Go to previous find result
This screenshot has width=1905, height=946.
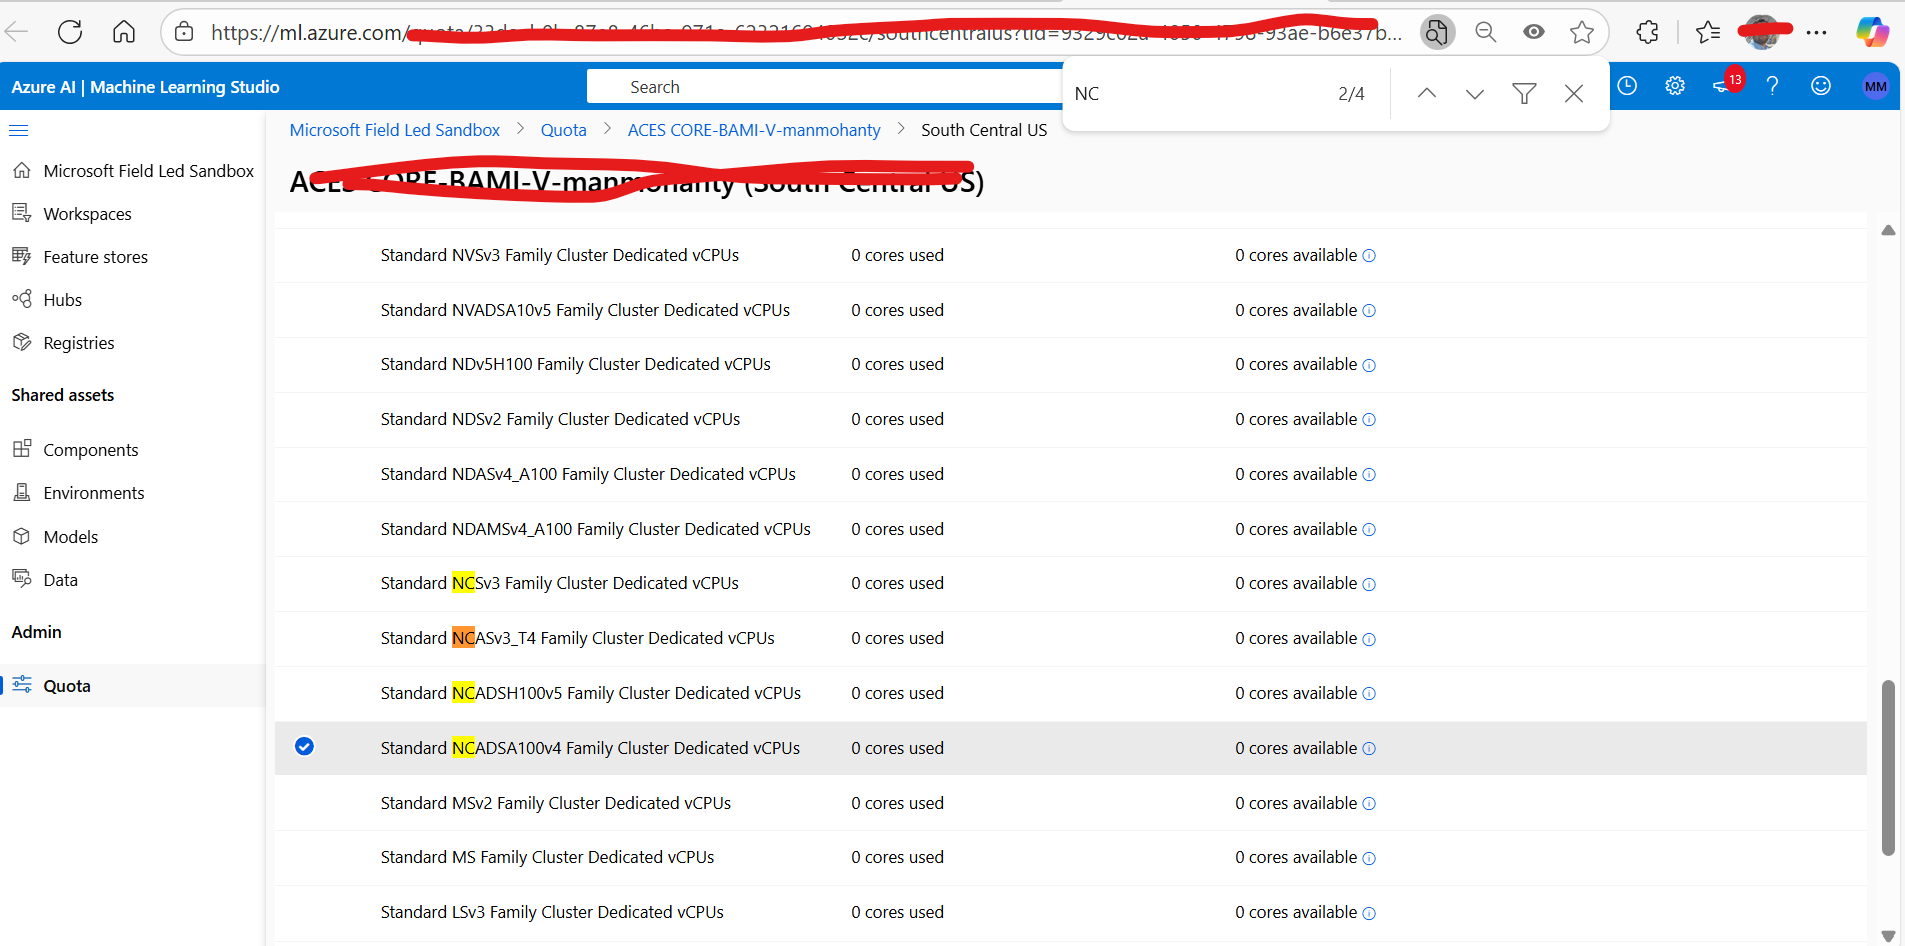click(1427, 93)
